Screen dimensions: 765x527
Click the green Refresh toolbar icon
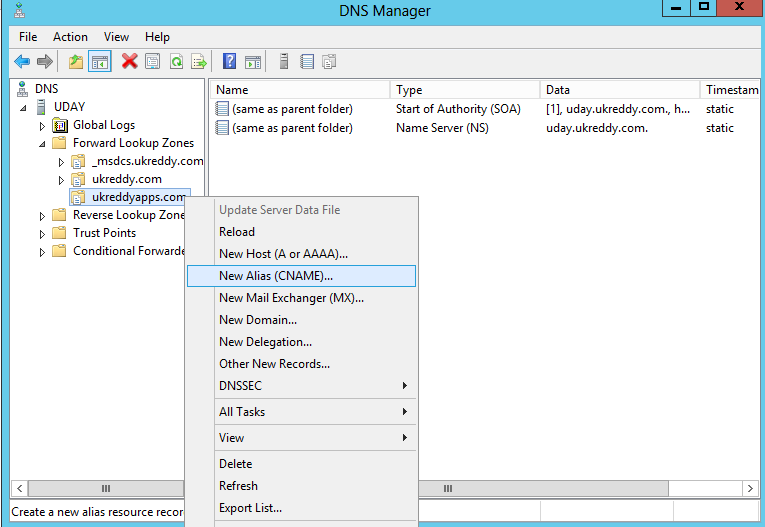[x=176, y=61]
